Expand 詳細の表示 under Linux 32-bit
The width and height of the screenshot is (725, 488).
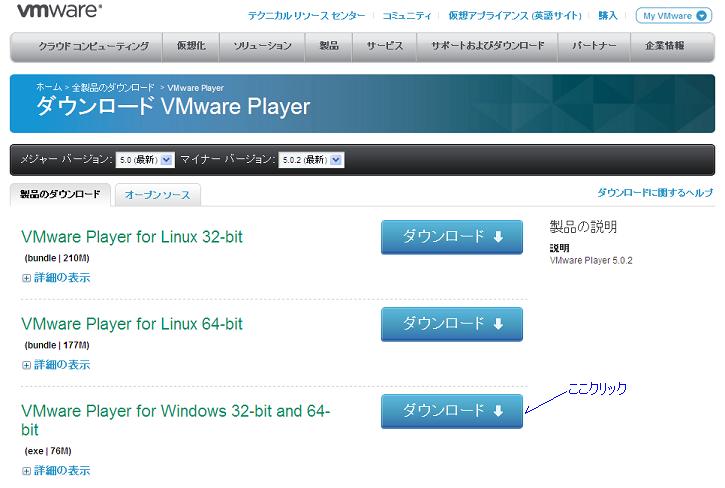[x=56, y=278]
